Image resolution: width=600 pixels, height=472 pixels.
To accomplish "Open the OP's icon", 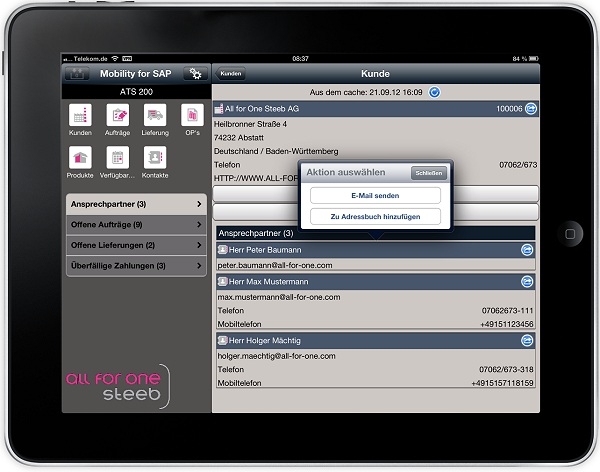I will tap(192, 116).
